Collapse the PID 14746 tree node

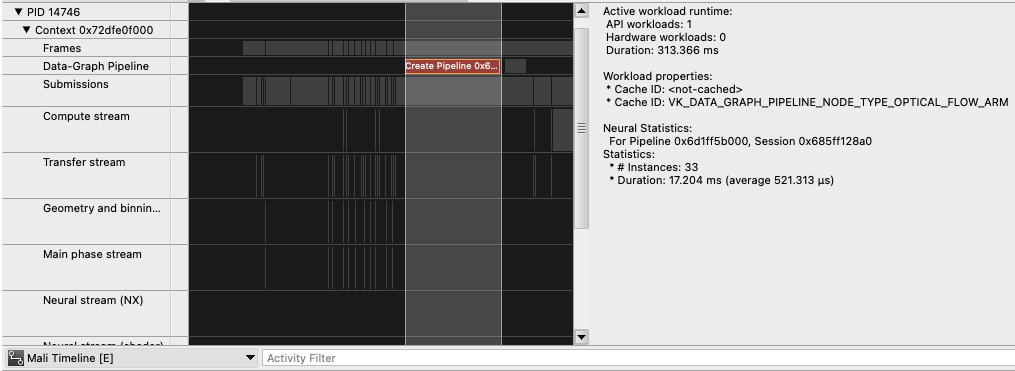point(18,12)
